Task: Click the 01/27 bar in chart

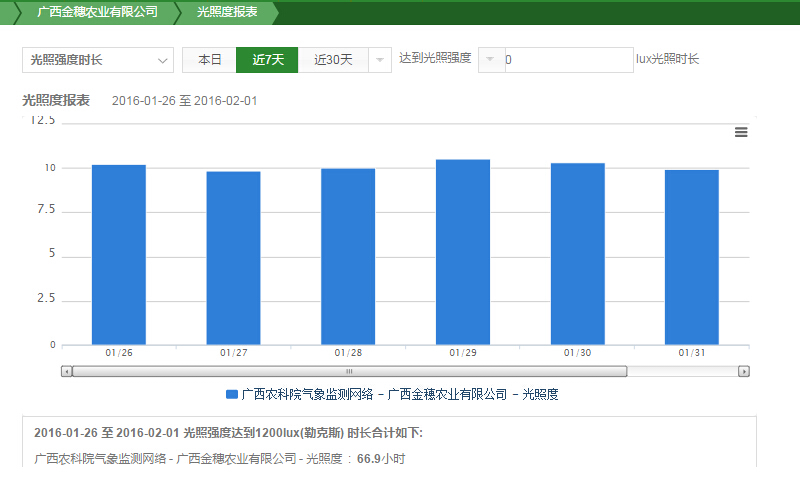Action: tap(233, 258)
